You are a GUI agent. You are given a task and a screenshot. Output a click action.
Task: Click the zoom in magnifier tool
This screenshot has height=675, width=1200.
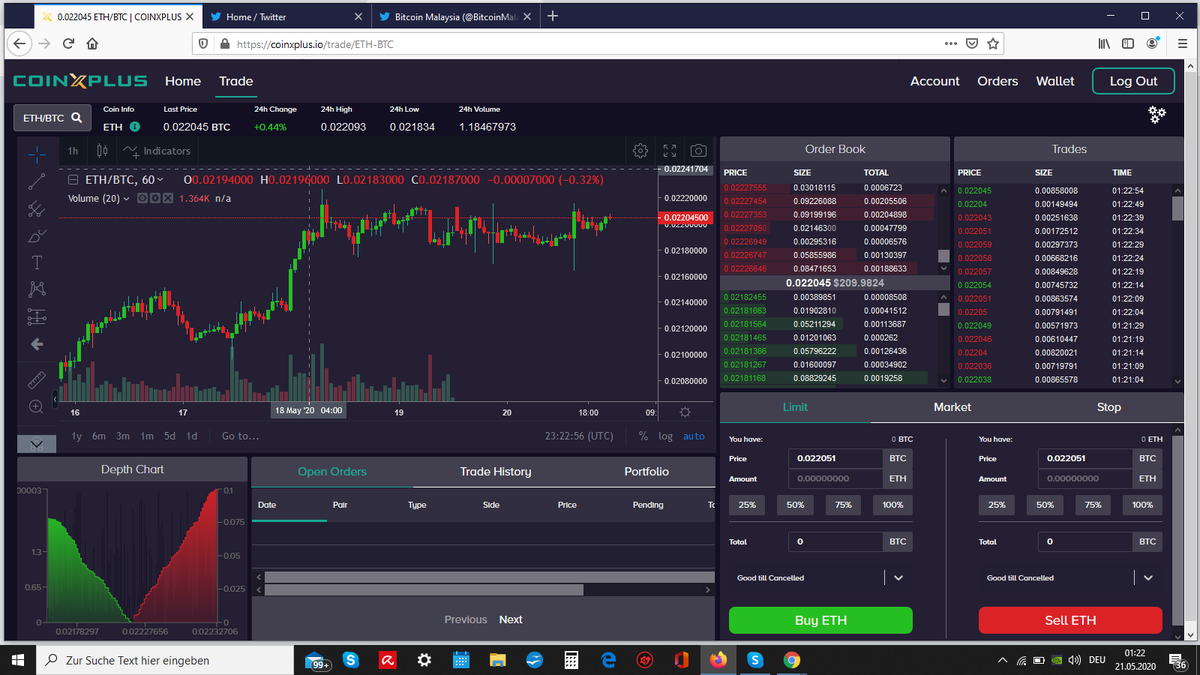[x=37, y=406]
